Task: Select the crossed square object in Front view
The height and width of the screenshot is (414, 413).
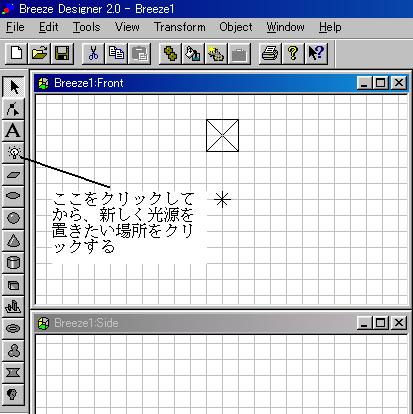Action: click(x=222, y=135)
